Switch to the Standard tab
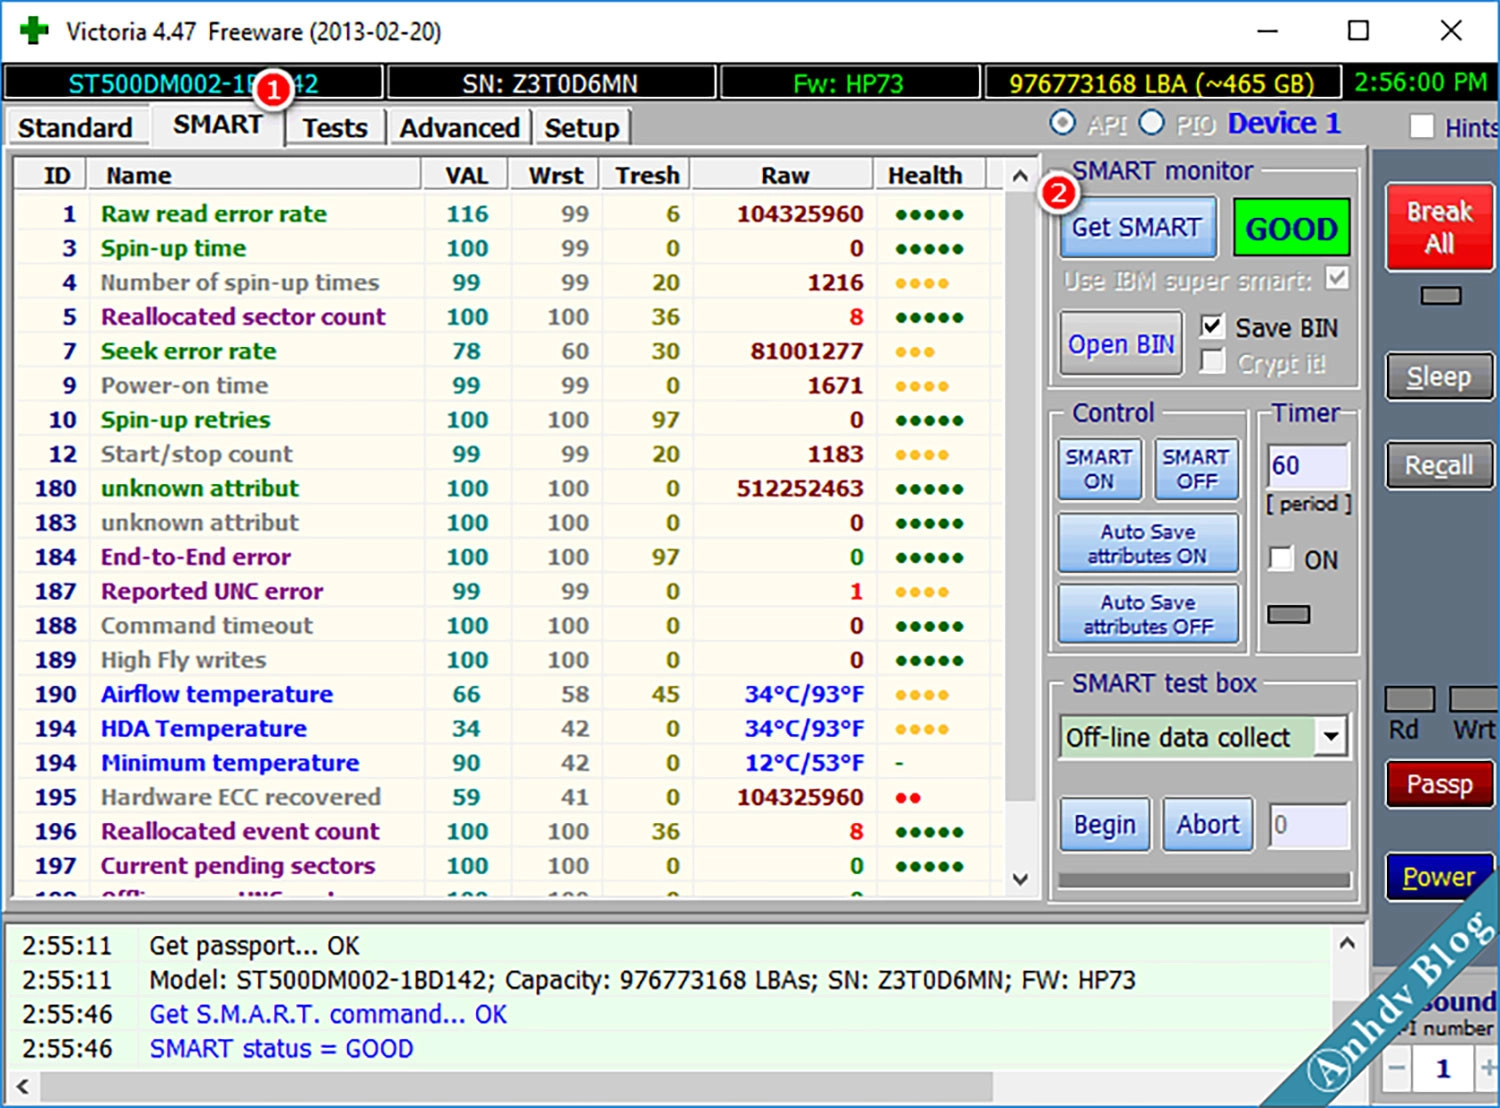1500x1108 pixels. coord(75,128)
